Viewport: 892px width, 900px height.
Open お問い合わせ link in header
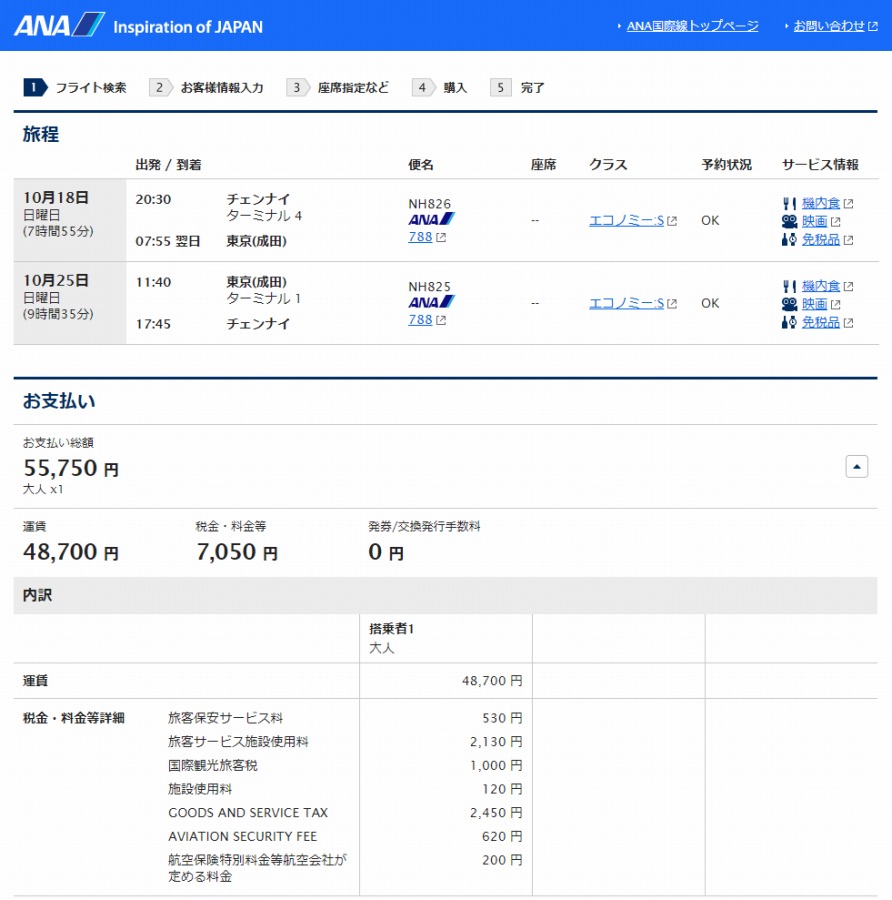(x=828, y=26)
